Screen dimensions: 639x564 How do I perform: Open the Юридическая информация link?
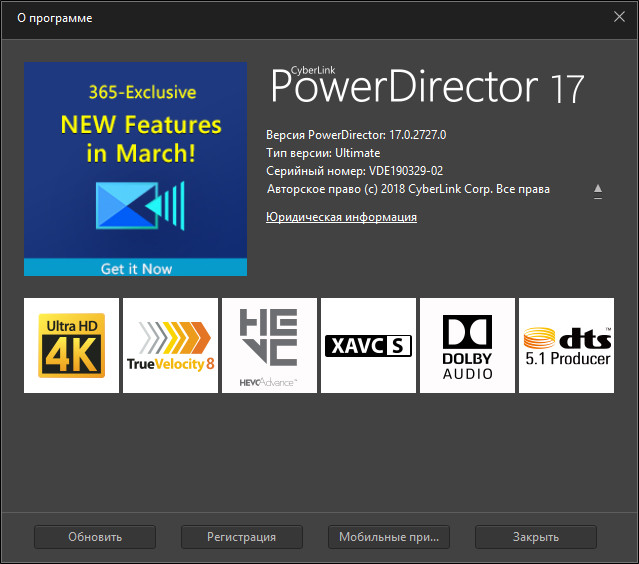tap(341, 217)
